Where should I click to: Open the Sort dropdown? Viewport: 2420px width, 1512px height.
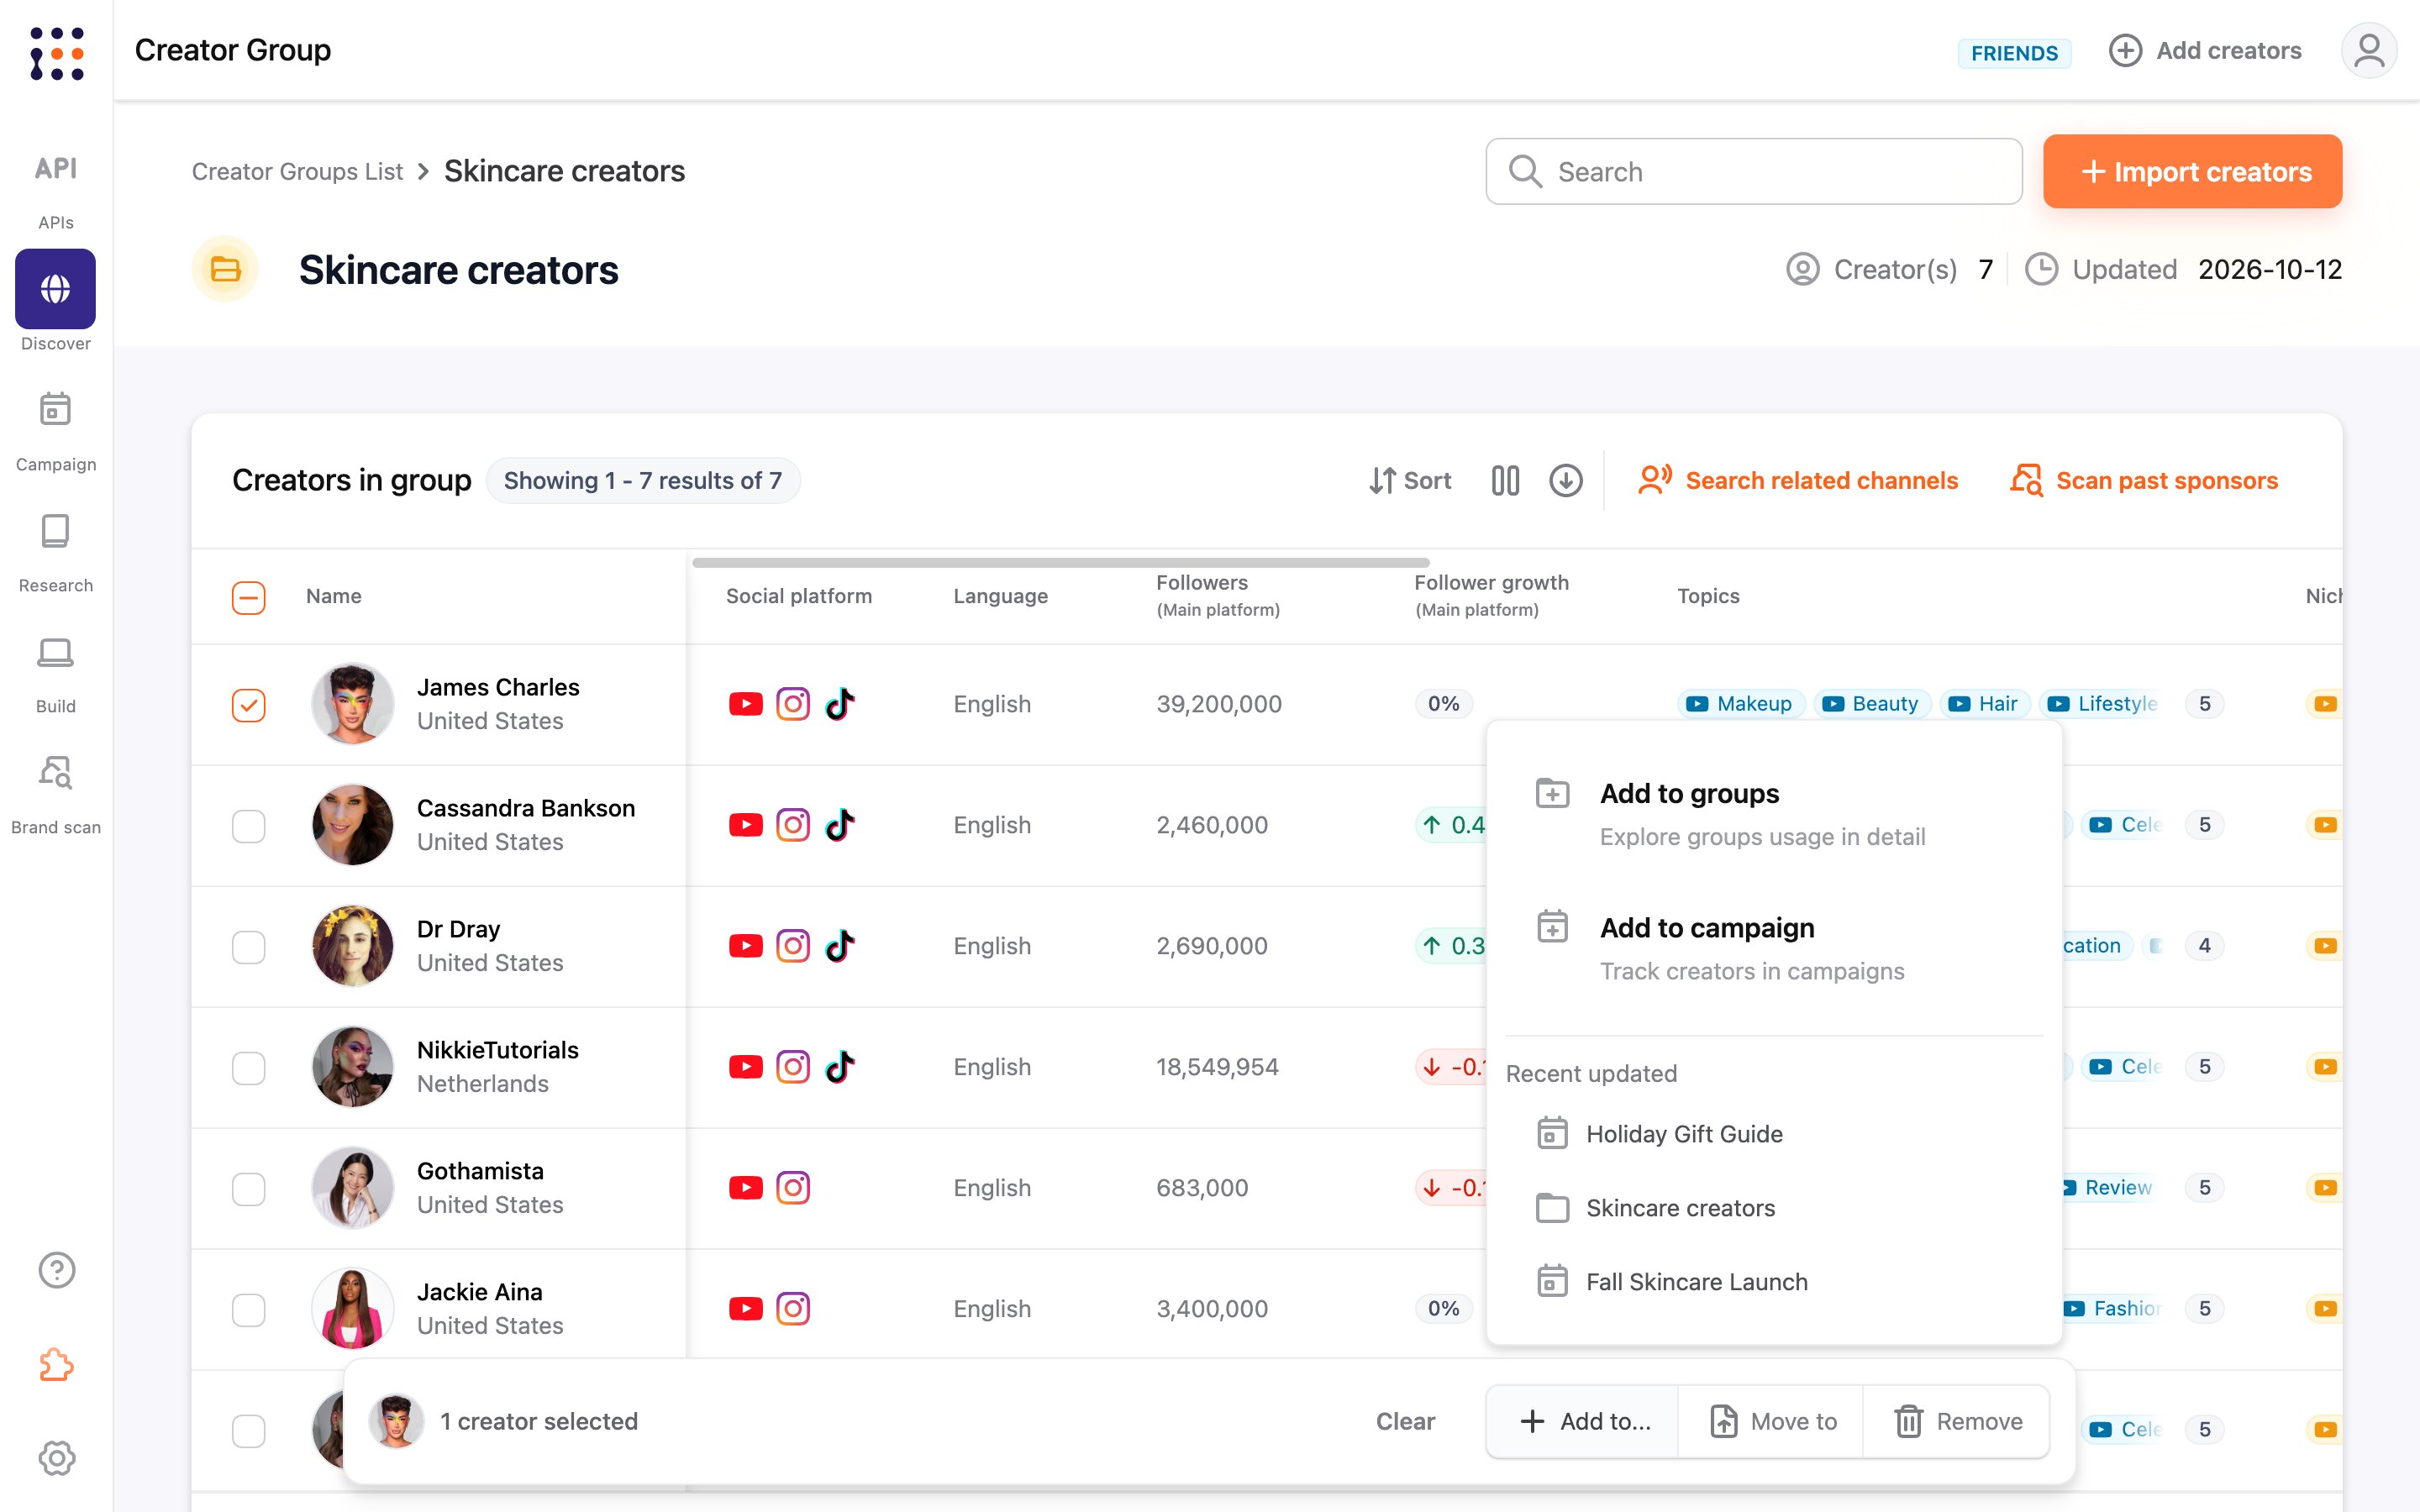click(1410, 481)
